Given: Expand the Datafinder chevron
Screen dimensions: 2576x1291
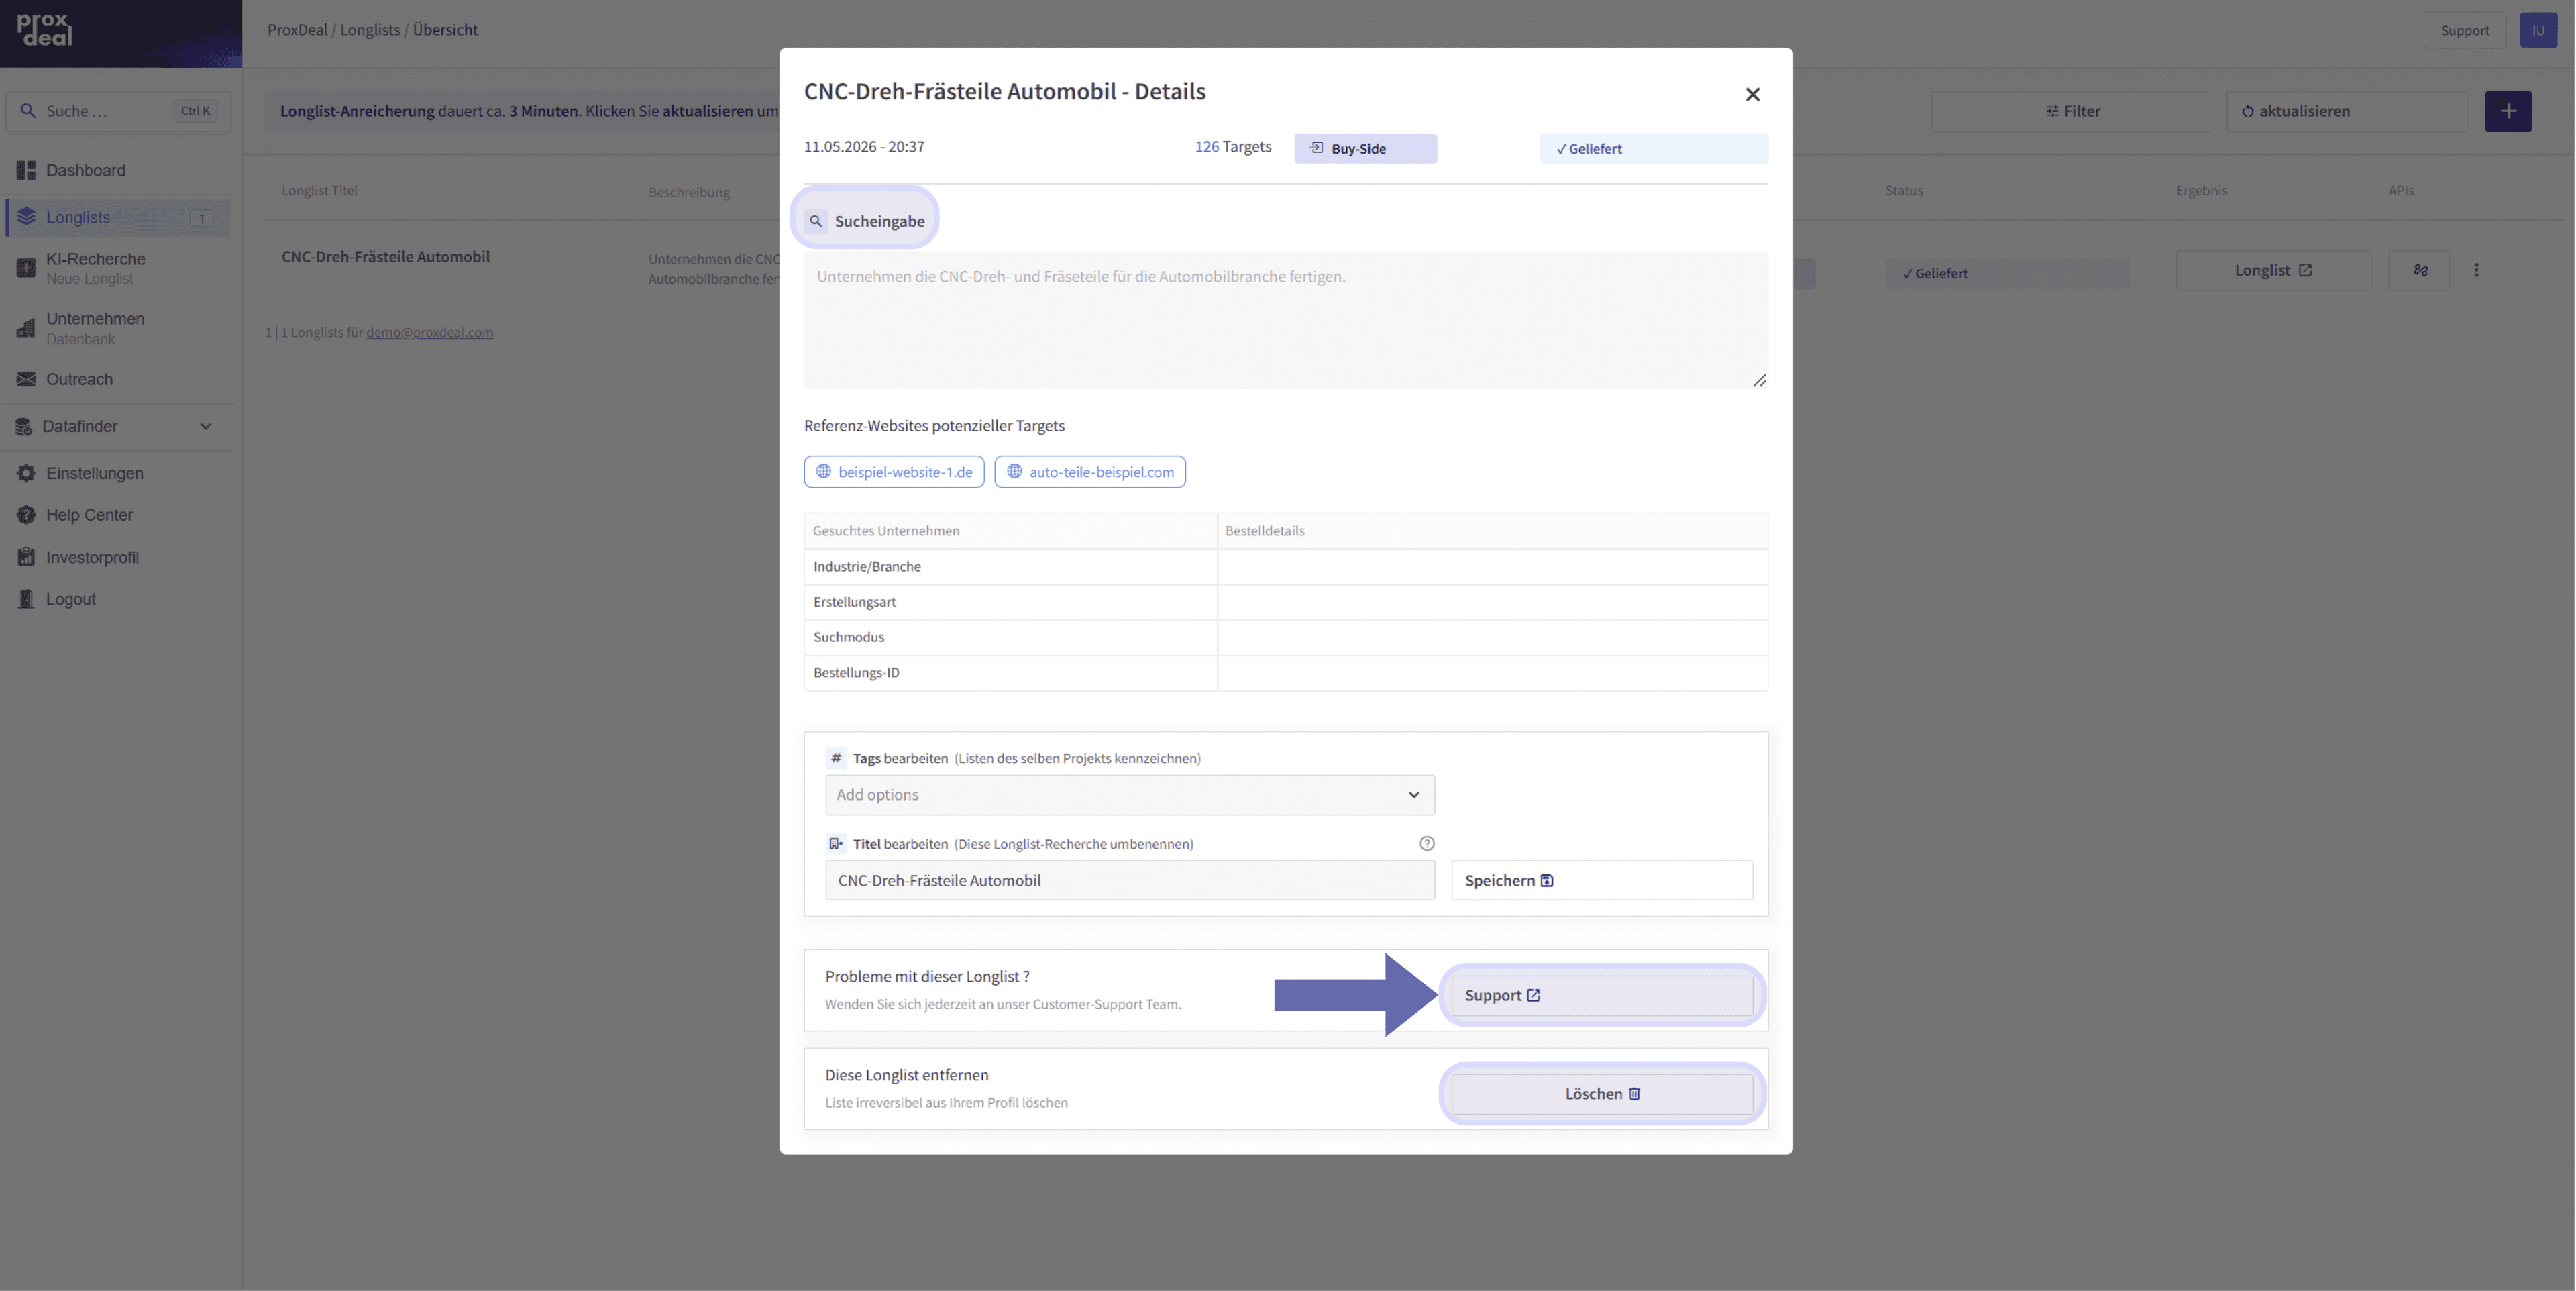Looking at the screenshot, I should pyautogui.click(x=205, y=426).
